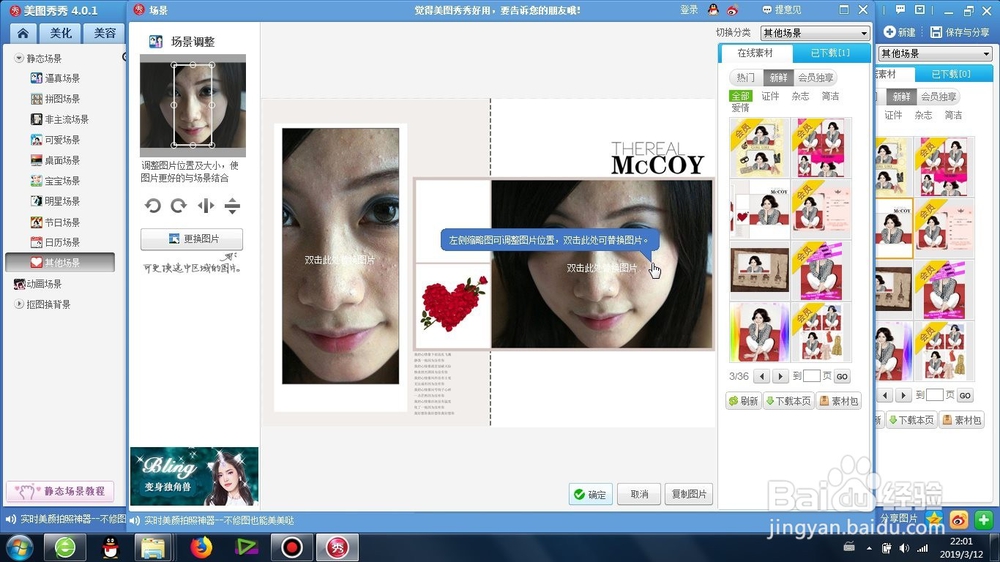Filter templates by 简洁 in scene dialog
Viewport: 1000px width, 562px height.
pos(830,96)
